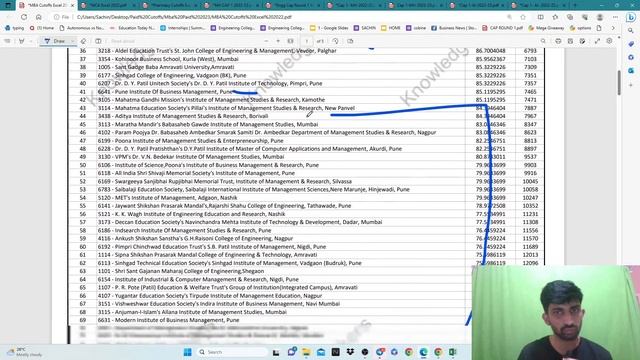Expand bookmarks overflow chevron
The height and width of the screenshot is (360, 640).
(x=613, y=28)
